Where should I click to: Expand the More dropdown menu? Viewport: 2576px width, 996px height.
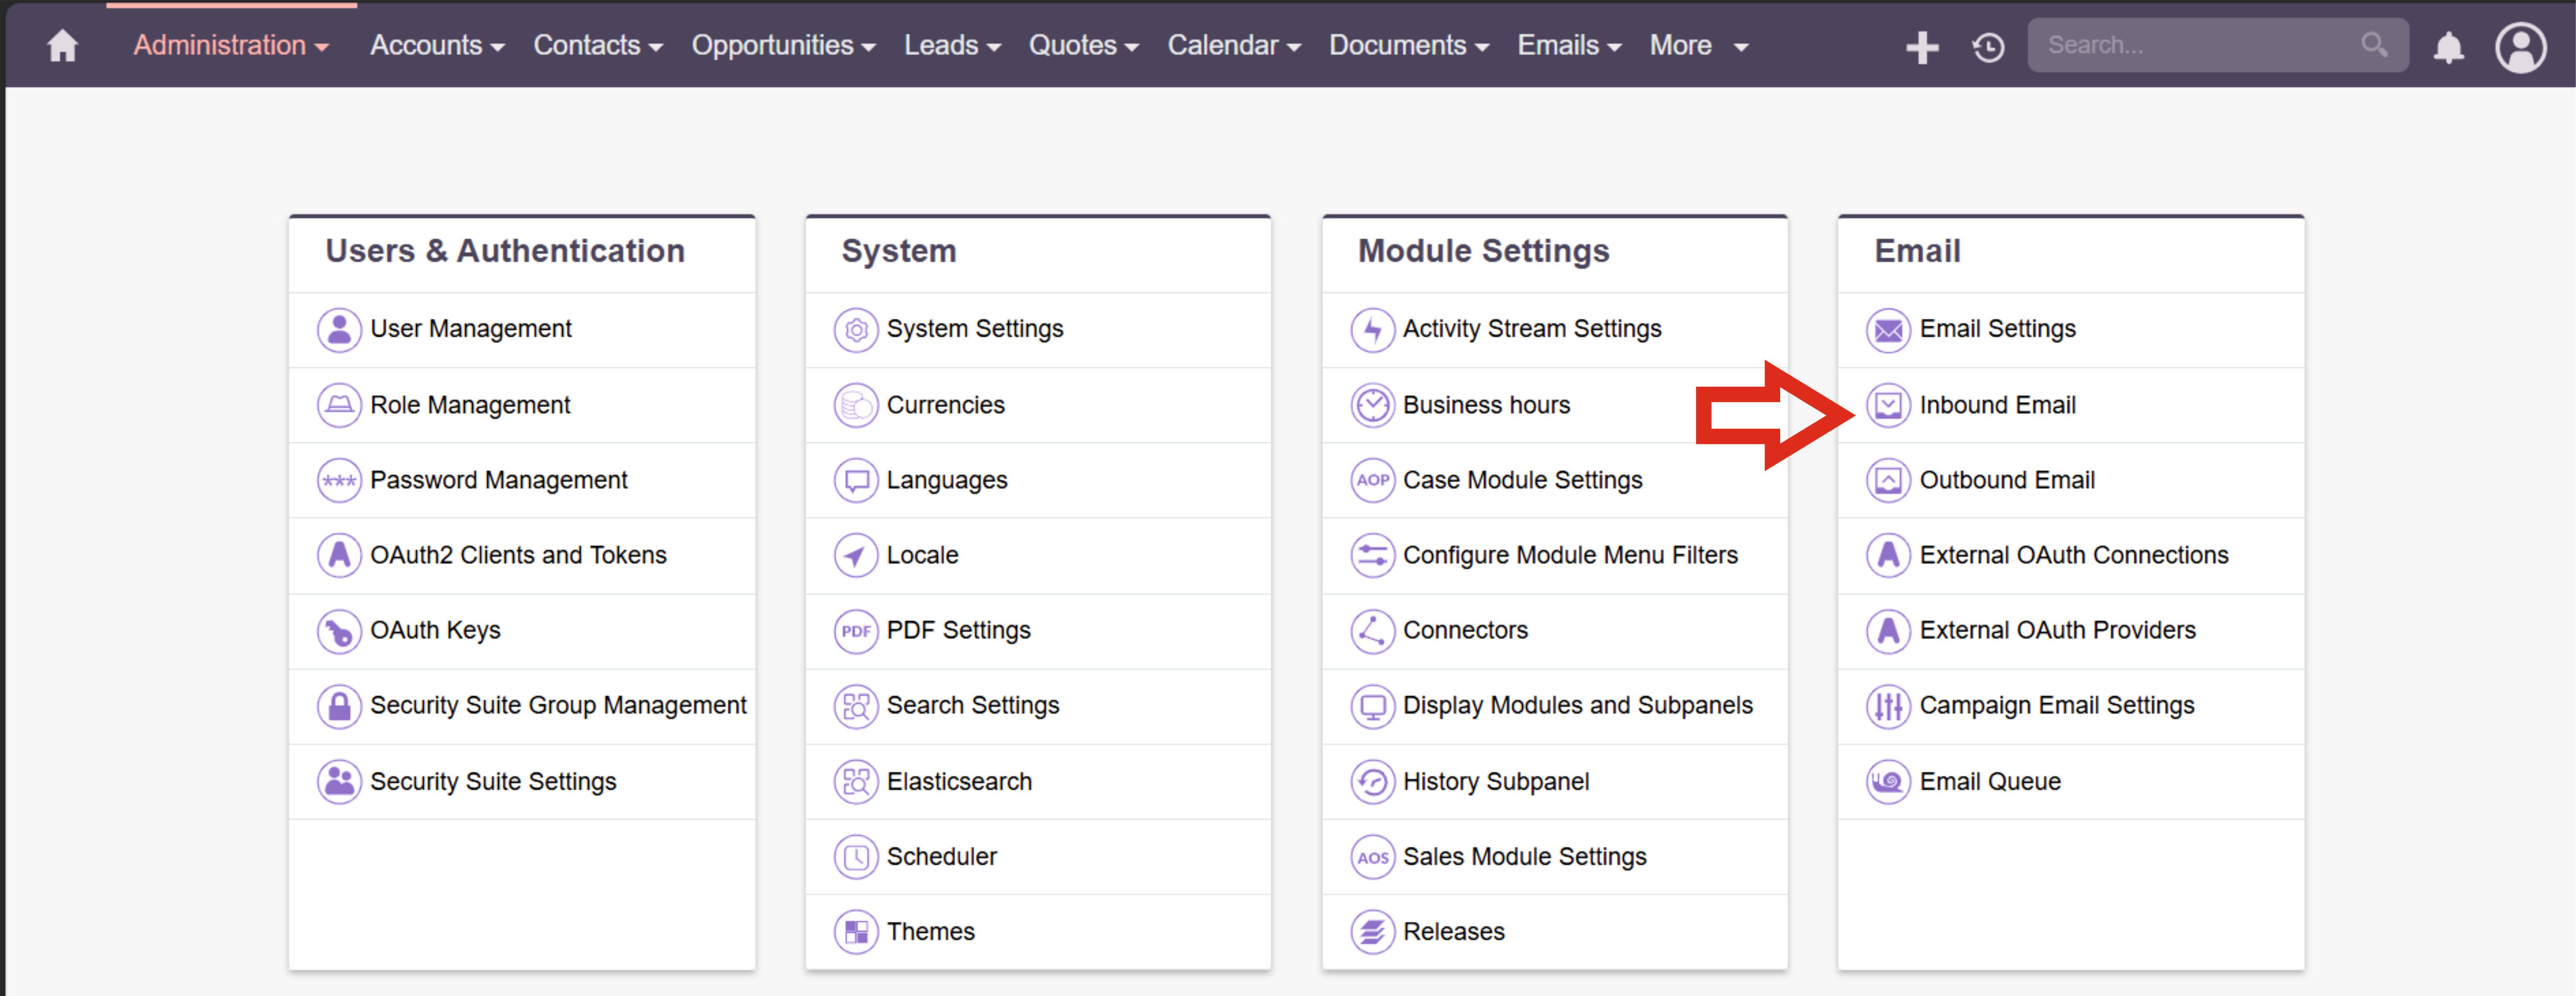(x=1697, y=46)
